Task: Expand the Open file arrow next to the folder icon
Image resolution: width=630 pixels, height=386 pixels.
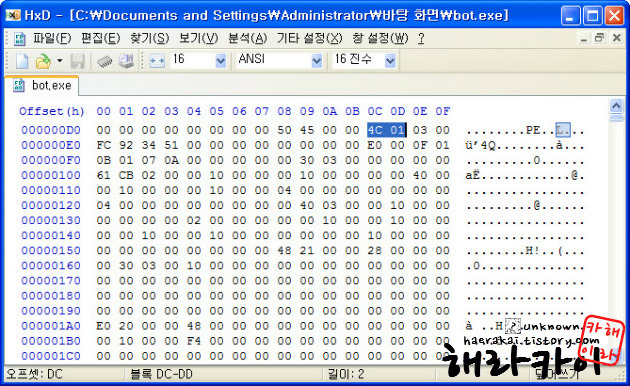Action: (59, 61)
